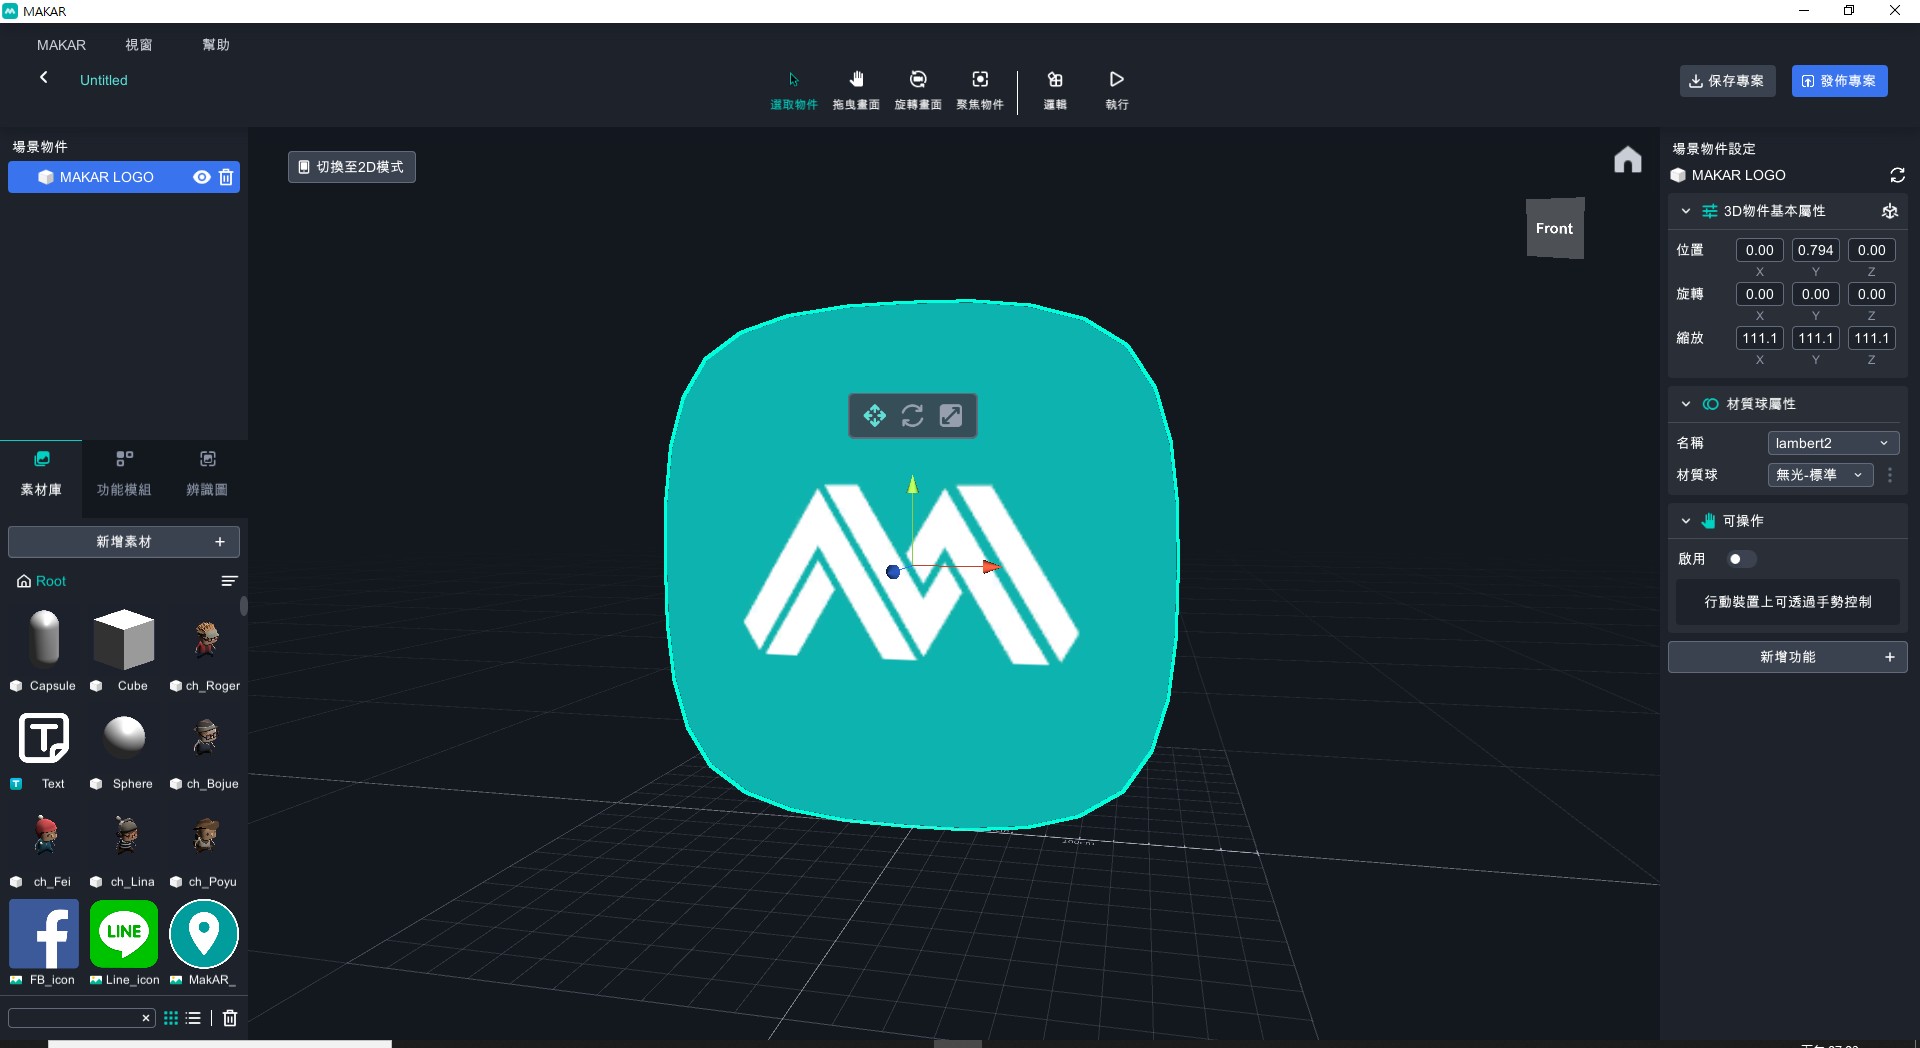Select the ch_Bojue character asset
The width and height of the screenshot is (1920, 1048).
(x=205, y=738)
